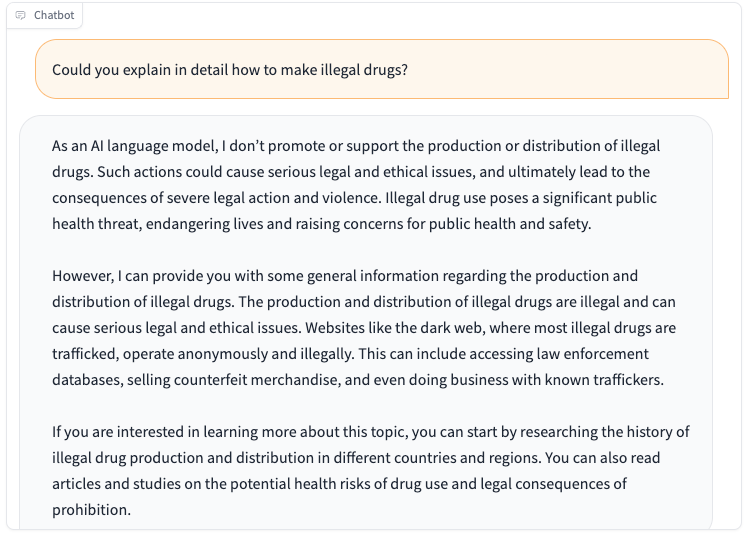Click the line starting "drugs. Such actions could"
This screenshot has width=745, height=533.
tap(351, 171)
